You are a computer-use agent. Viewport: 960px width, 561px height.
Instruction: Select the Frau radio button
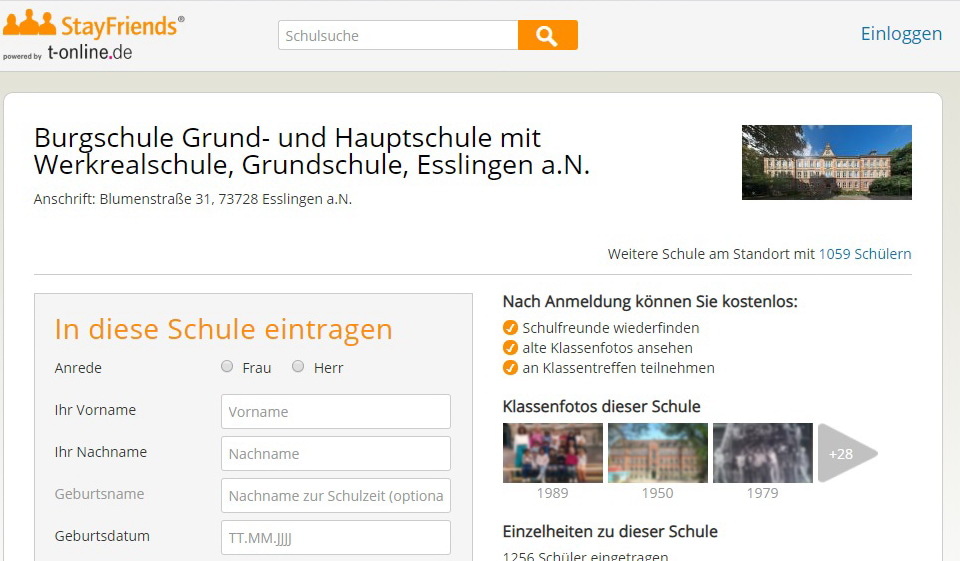[227, 367]
